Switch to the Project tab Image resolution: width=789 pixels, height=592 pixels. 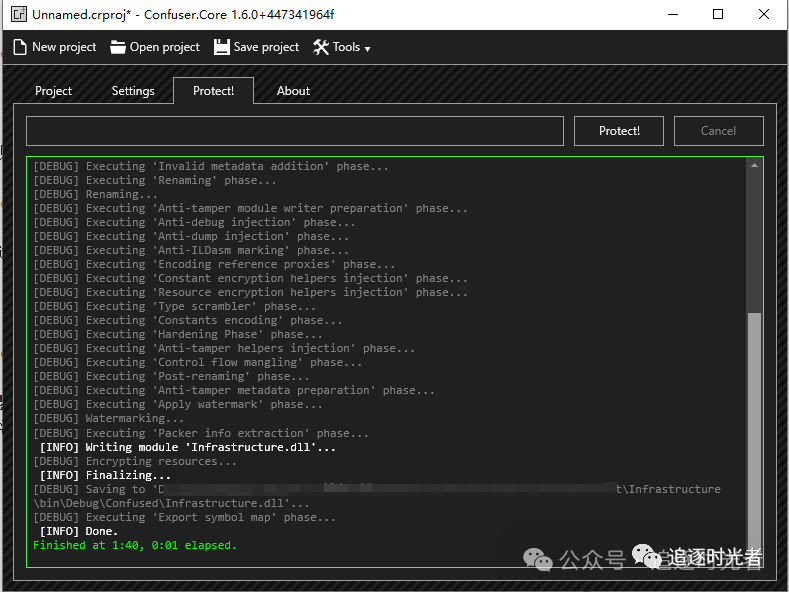click(x=54, y=91)
